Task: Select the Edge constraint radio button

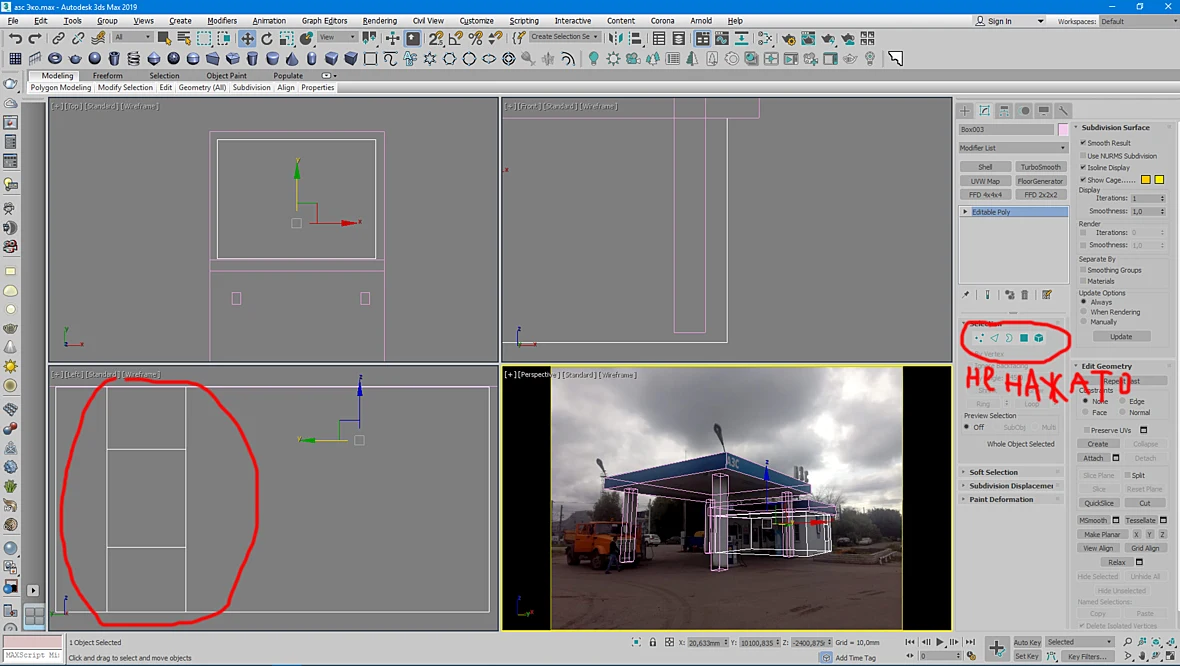Action: click(x=1122, y=401)
